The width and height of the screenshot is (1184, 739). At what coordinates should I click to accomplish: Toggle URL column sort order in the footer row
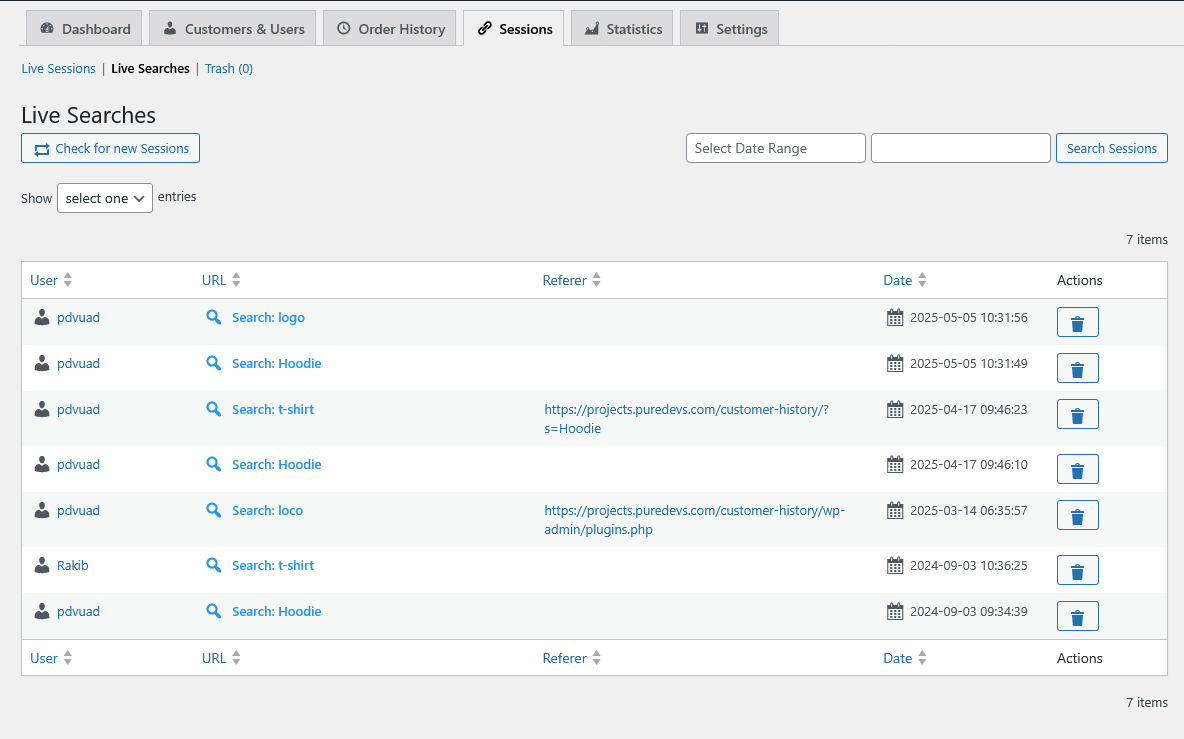[237, 657]
